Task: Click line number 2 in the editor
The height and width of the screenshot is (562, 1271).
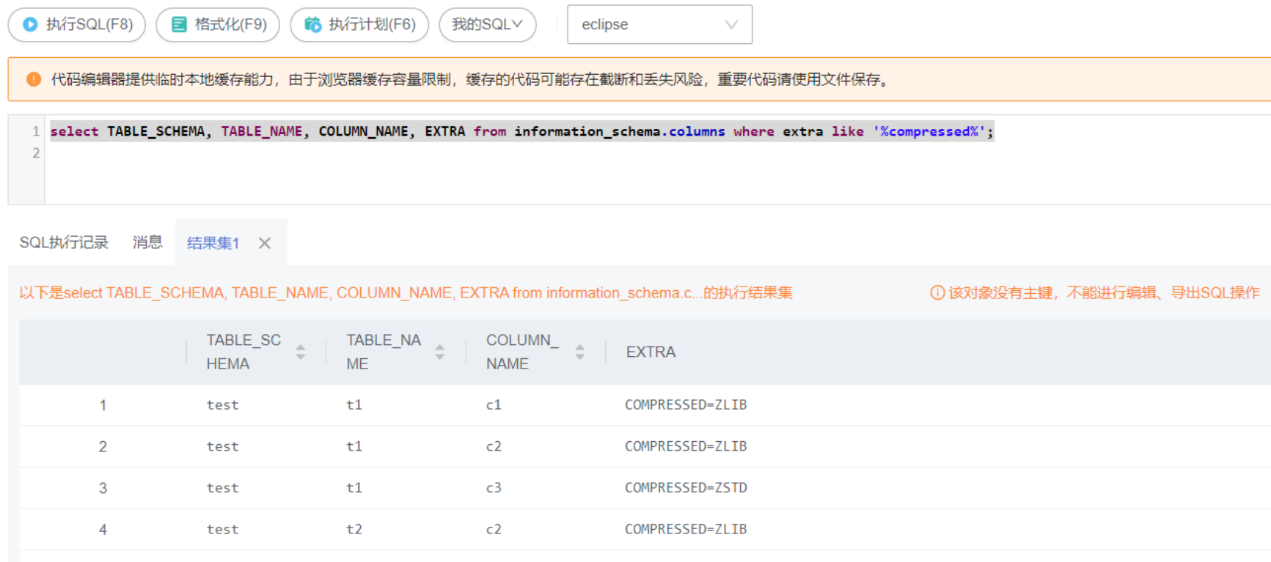Action: (x=36, y=153)
